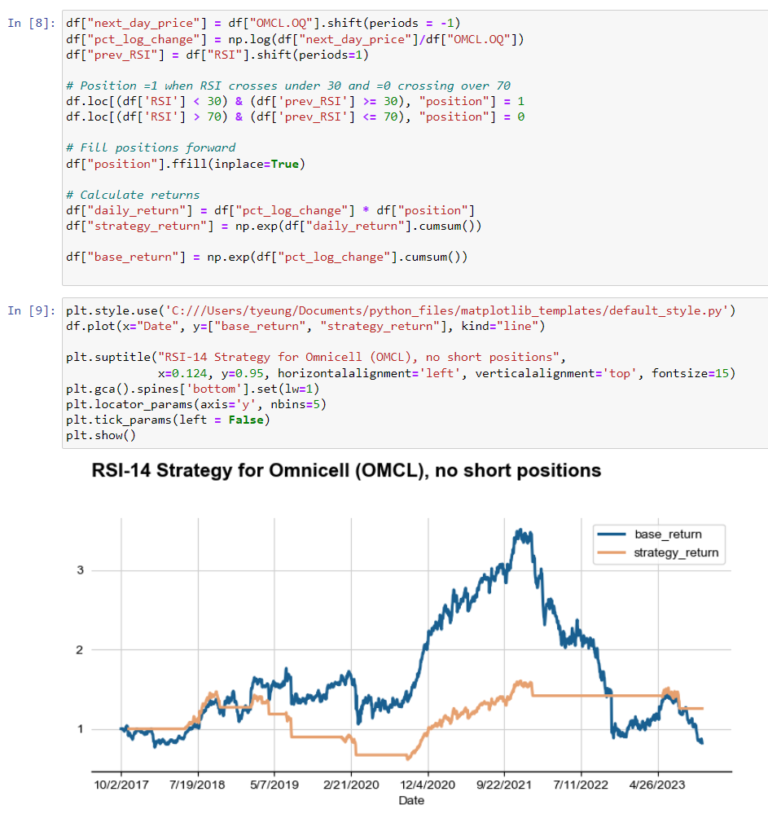Select the base_return legend label
Screen dimensions: 768x818
tap(668, 534)
